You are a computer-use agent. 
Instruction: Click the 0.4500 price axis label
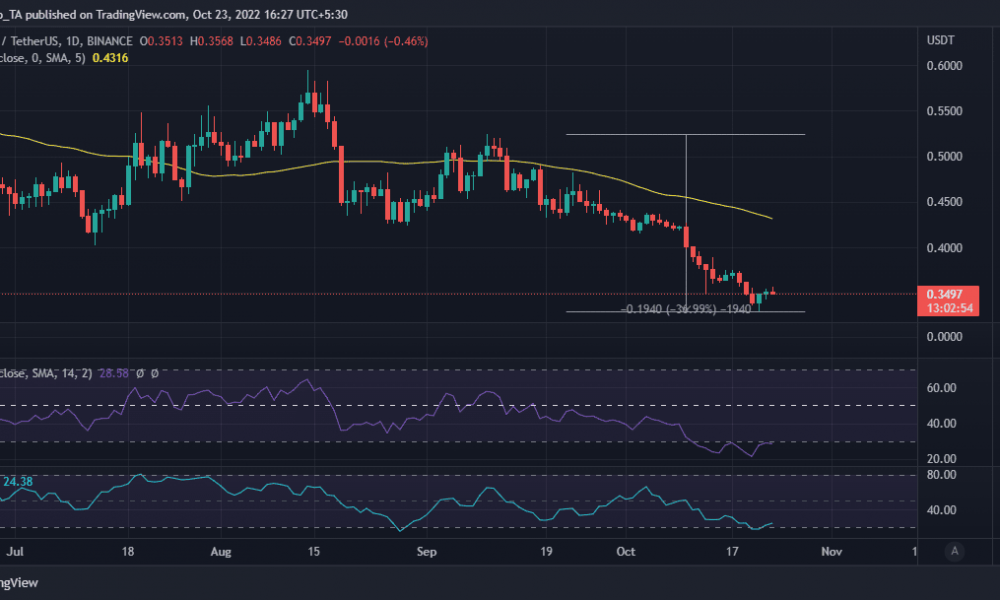click(x=945, y=201)
